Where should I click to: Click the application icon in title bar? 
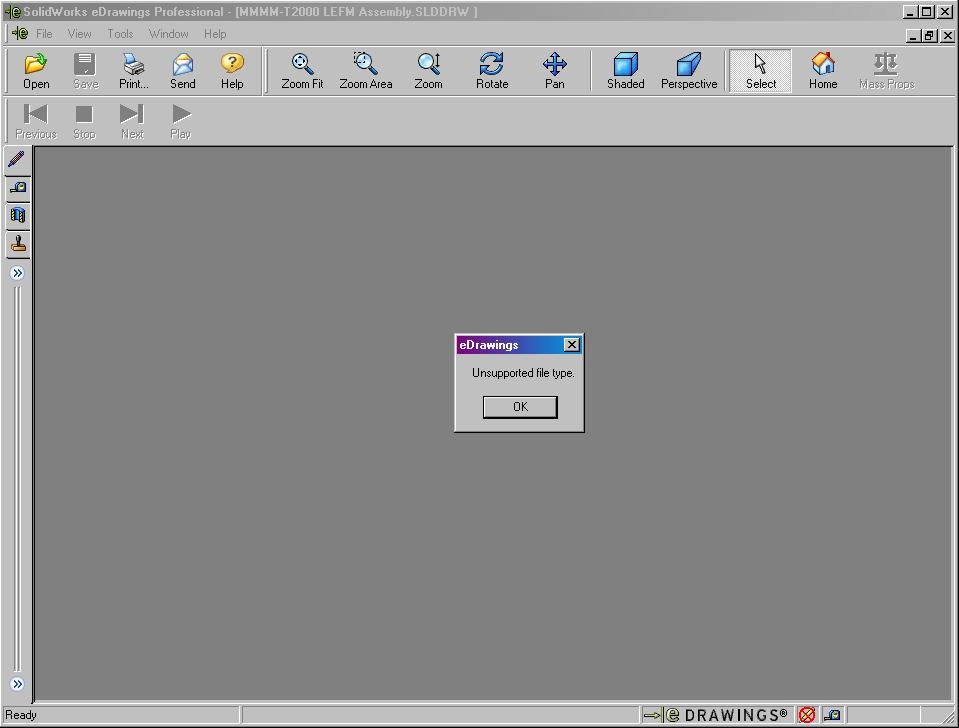(x=12, y=12)
